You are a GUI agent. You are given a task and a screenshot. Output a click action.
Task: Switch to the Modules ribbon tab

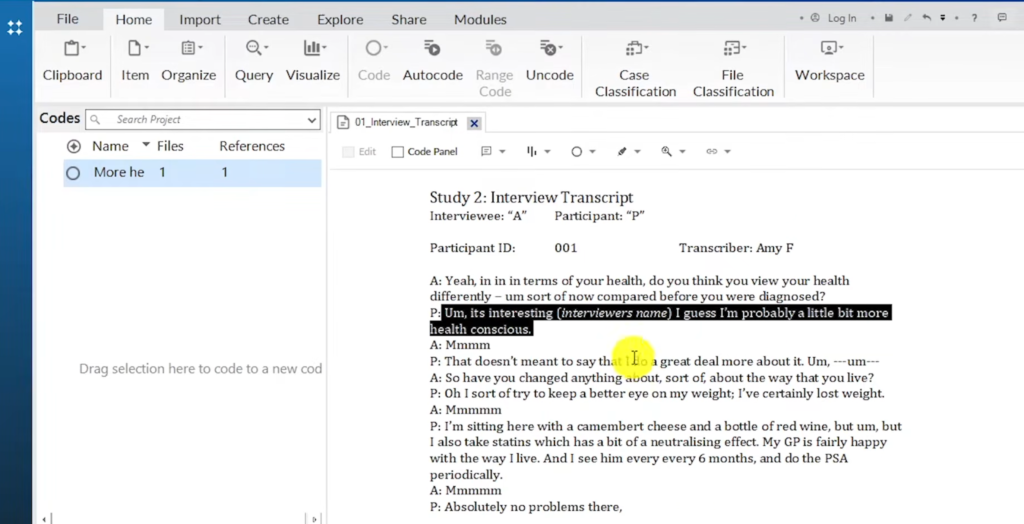[x=480, y=20]
